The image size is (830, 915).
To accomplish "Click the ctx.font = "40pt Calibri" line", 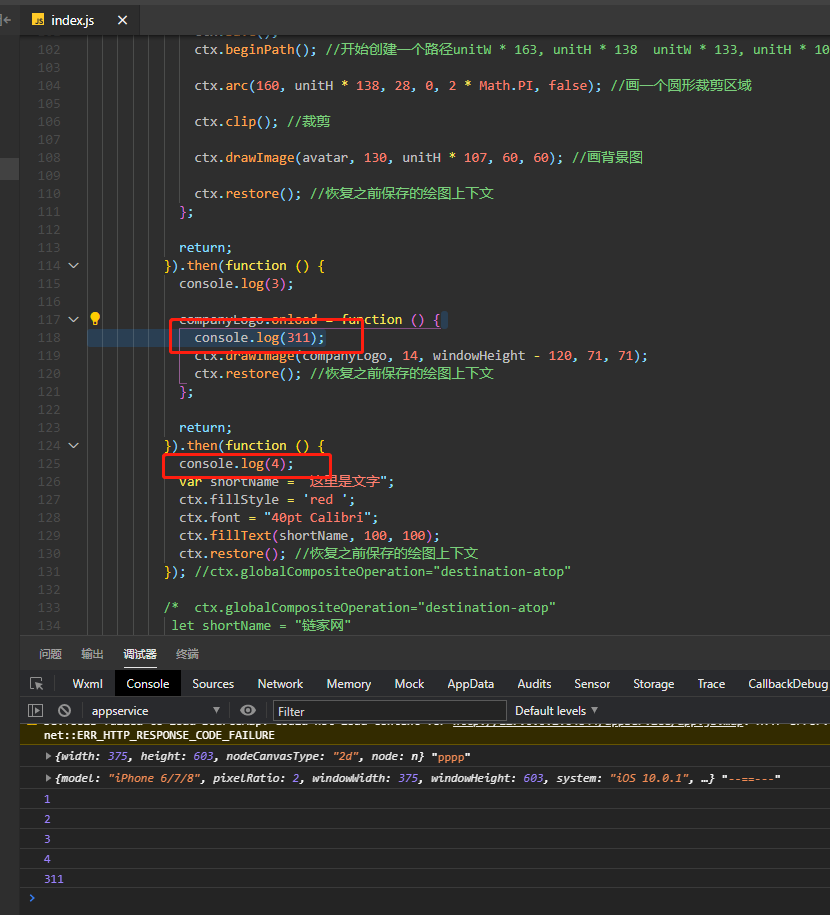I will 278,518.
